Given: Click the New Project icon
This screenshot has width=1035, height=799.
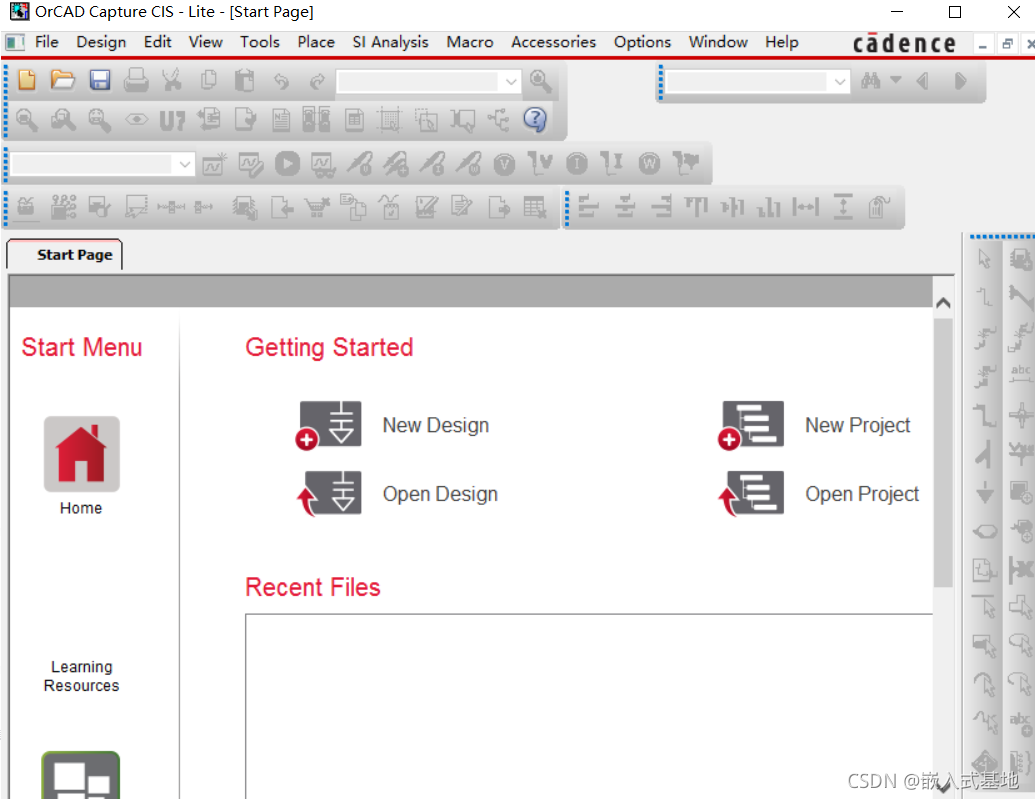Looking at the screenshot, I should pos(751,425).
